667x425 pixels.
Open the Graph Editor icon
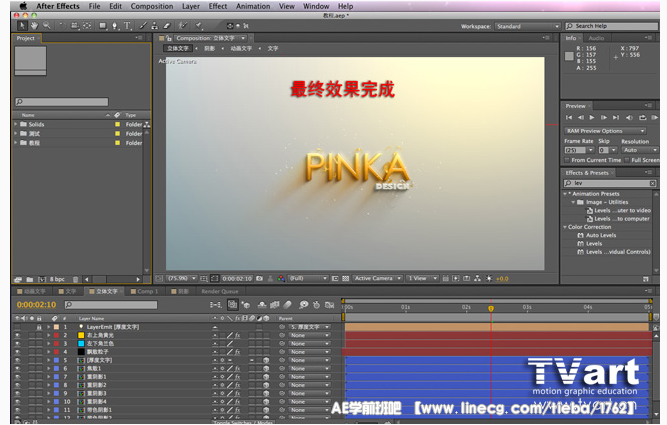(329, 305)
